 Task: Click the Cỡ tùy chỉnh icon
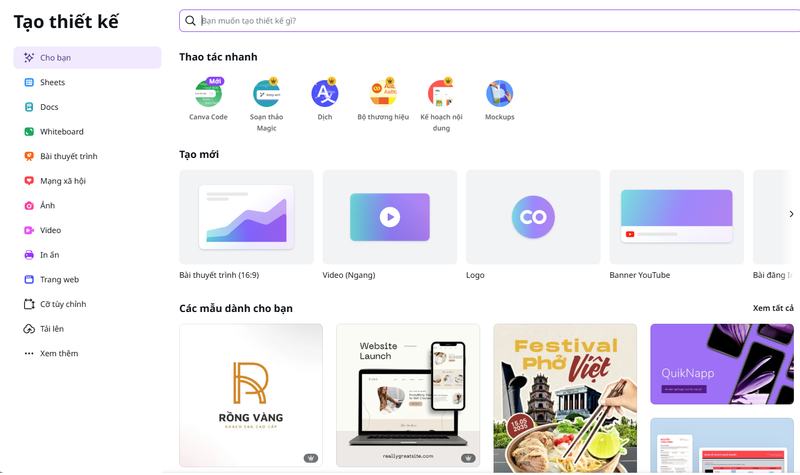(29, 304)
